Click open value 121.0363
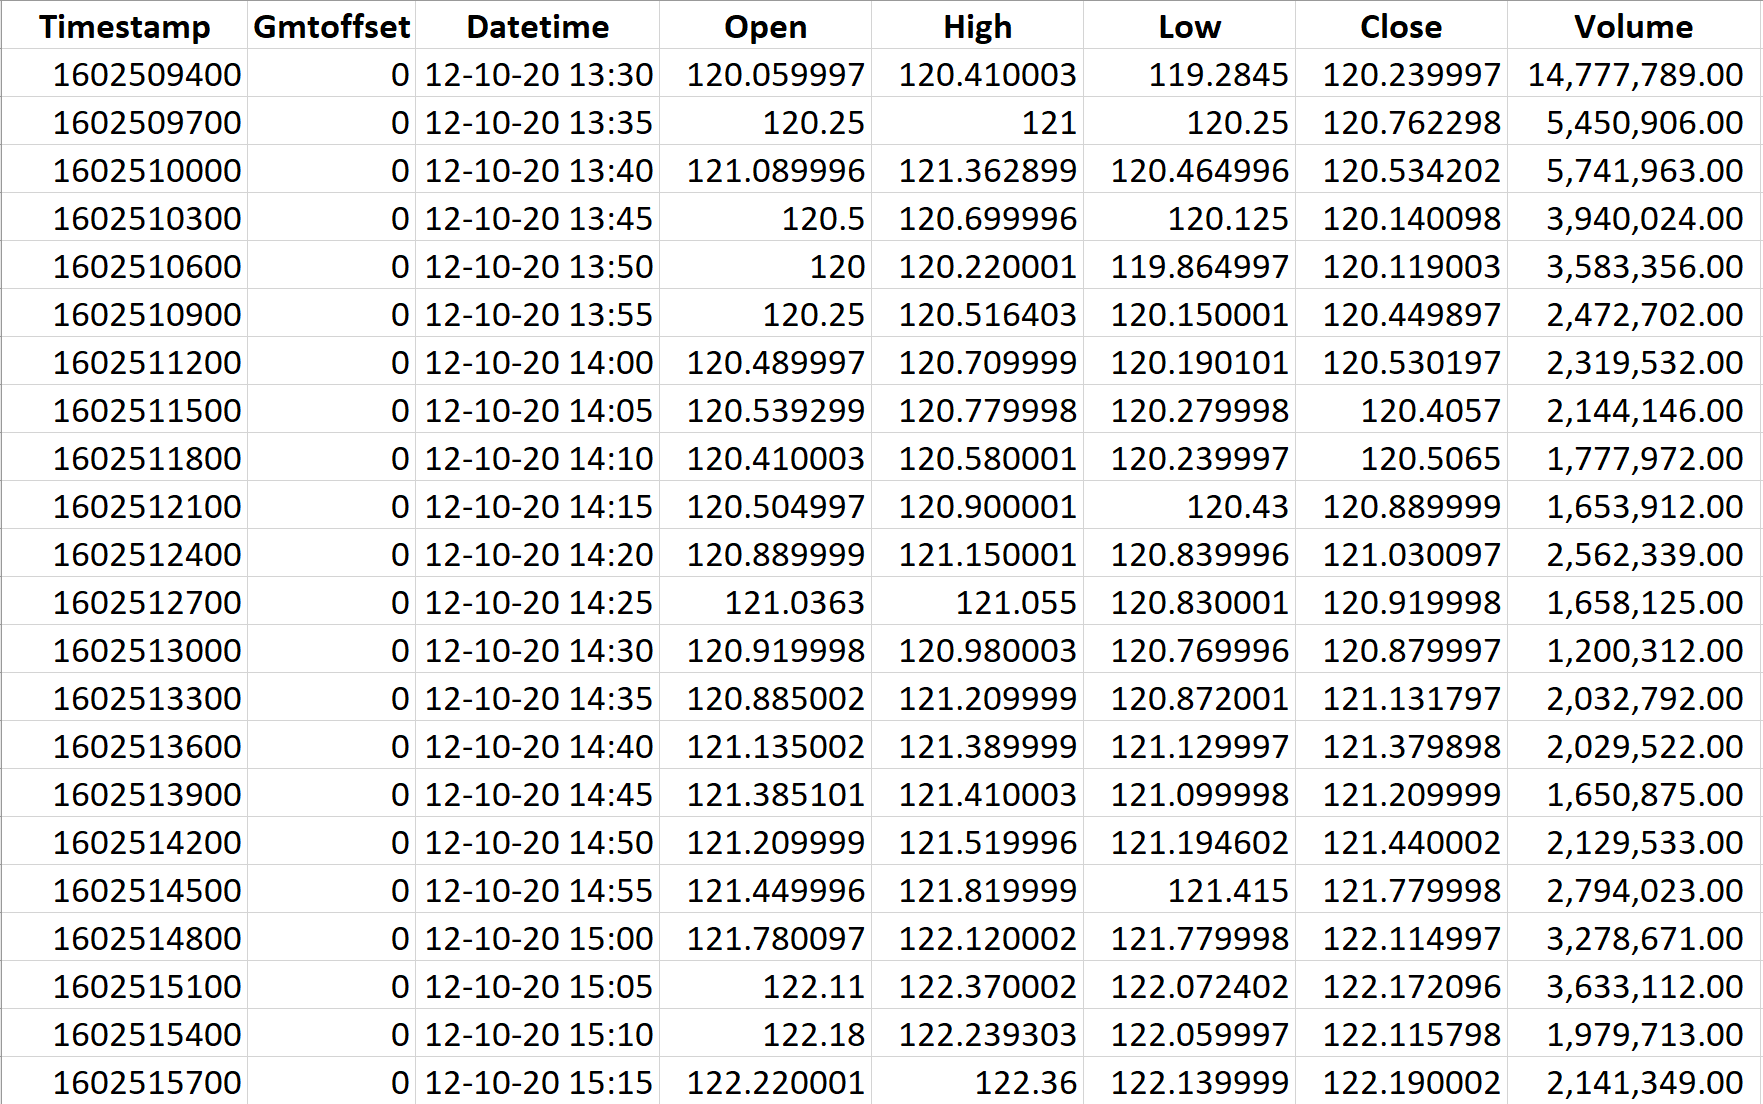 point(766,602)
